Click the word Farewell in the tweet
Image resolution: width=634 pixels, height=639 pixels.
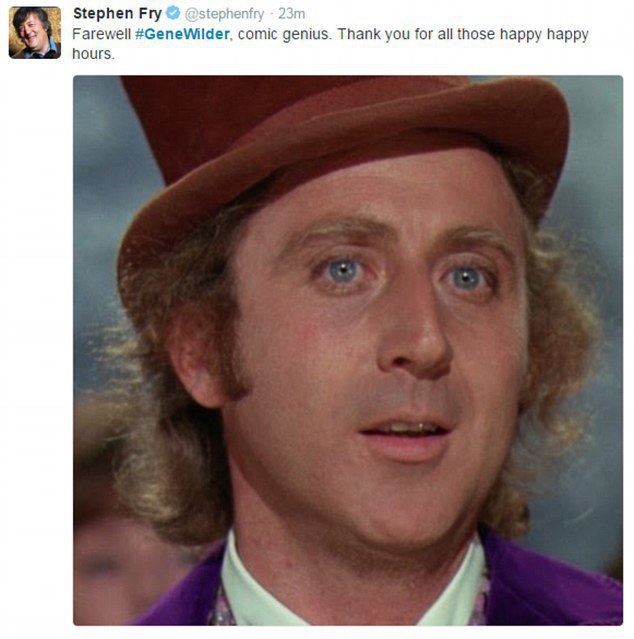click(x=101, y=34)
